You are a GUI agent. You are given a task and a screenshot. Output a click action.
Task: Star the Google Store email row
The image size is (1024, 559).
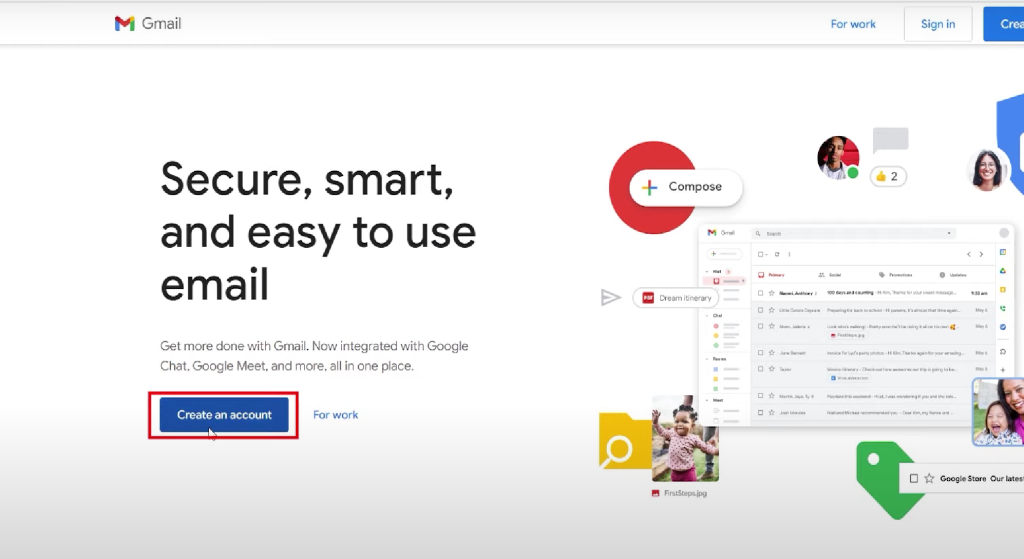tap(929, 479)
